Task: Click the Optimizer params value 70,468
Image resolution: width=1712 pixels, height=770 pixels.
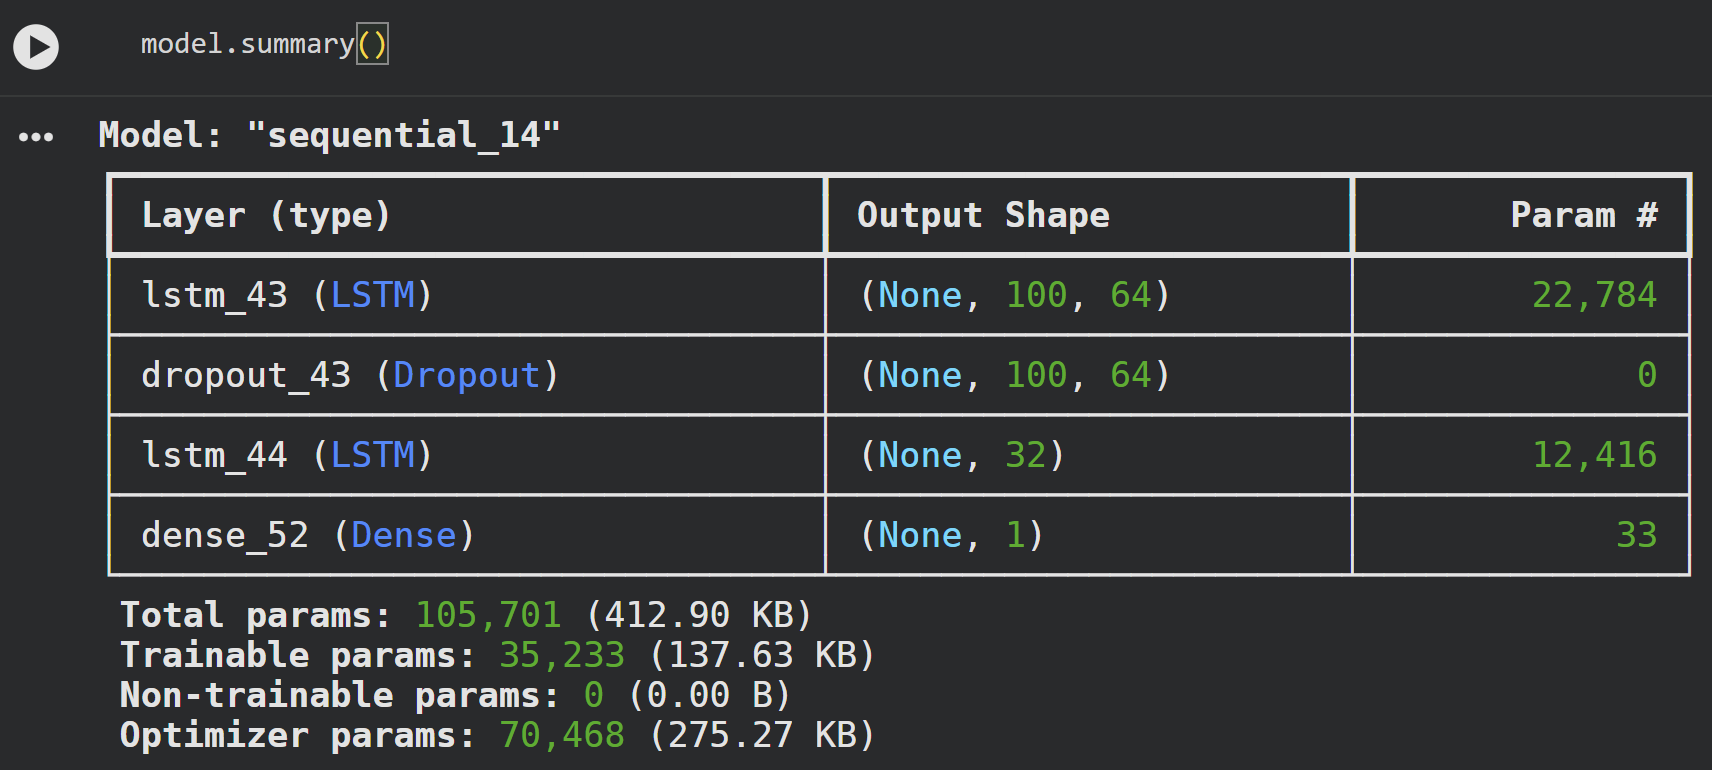Action: (x=561, y=735)
